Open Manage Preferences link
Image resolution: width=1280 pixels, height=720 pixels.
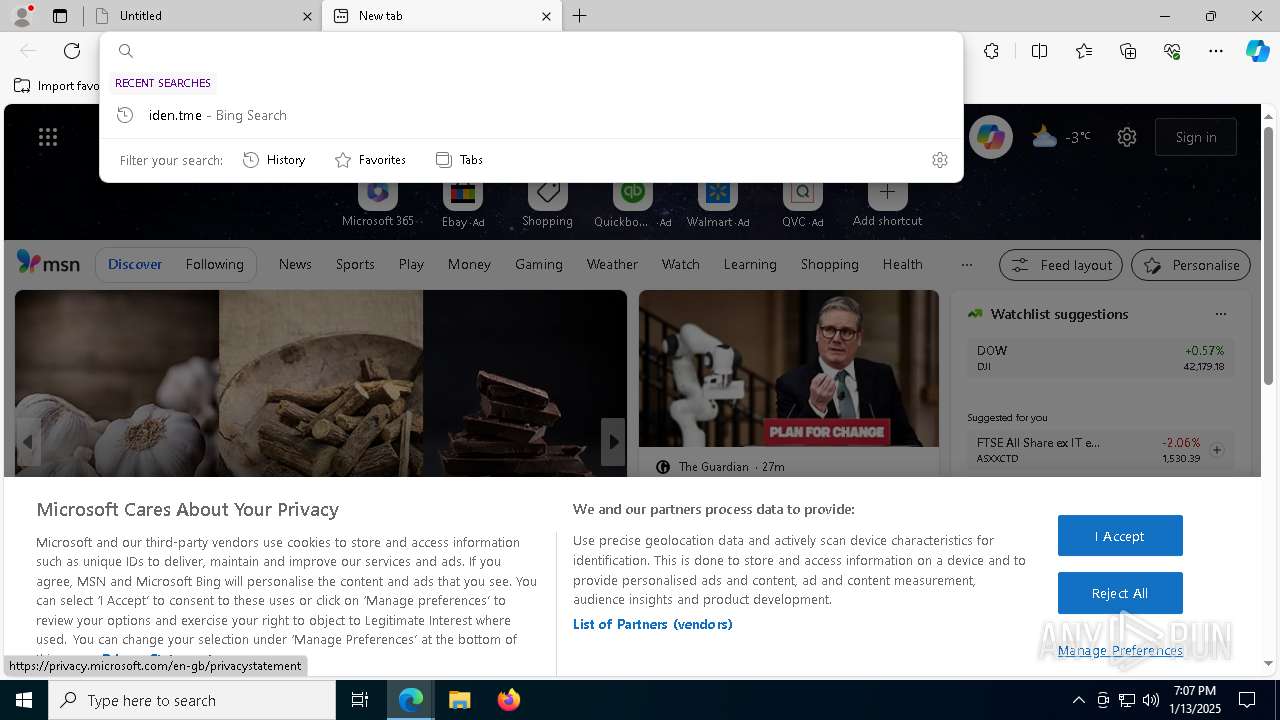click(1120, 650)
